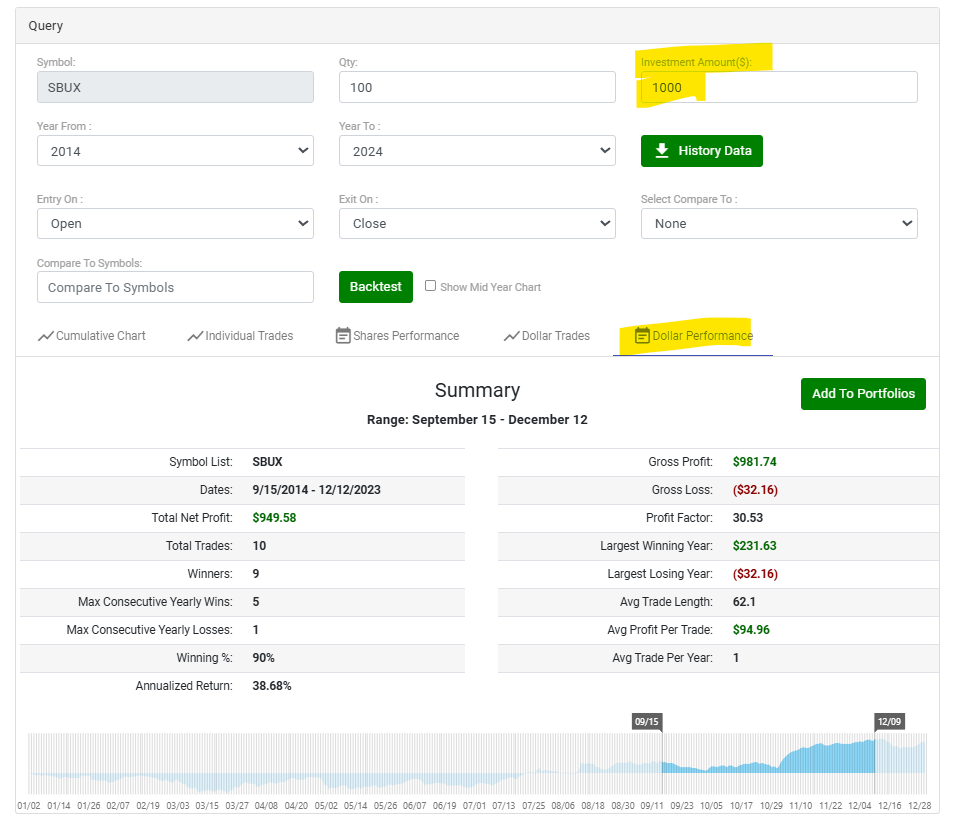
Task: Click the Compare To Symbols input
Action: click(x=175, y=287)
